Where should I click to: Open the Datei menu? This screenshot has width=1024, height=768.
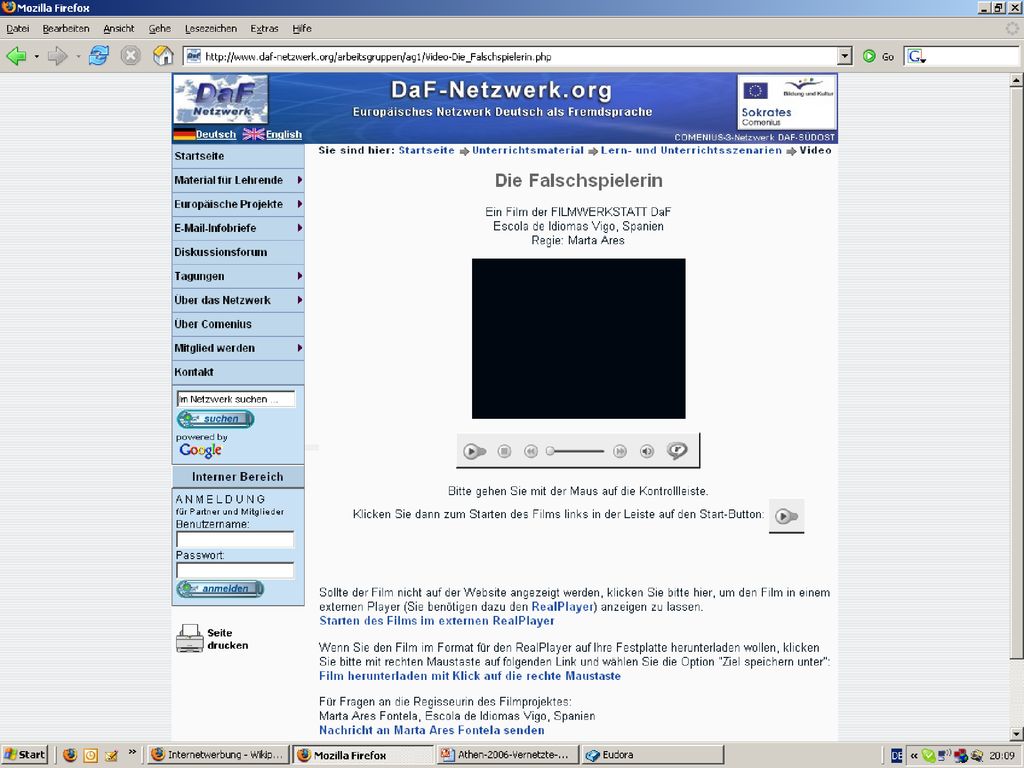pyautogui.click(x=18, y=29)
